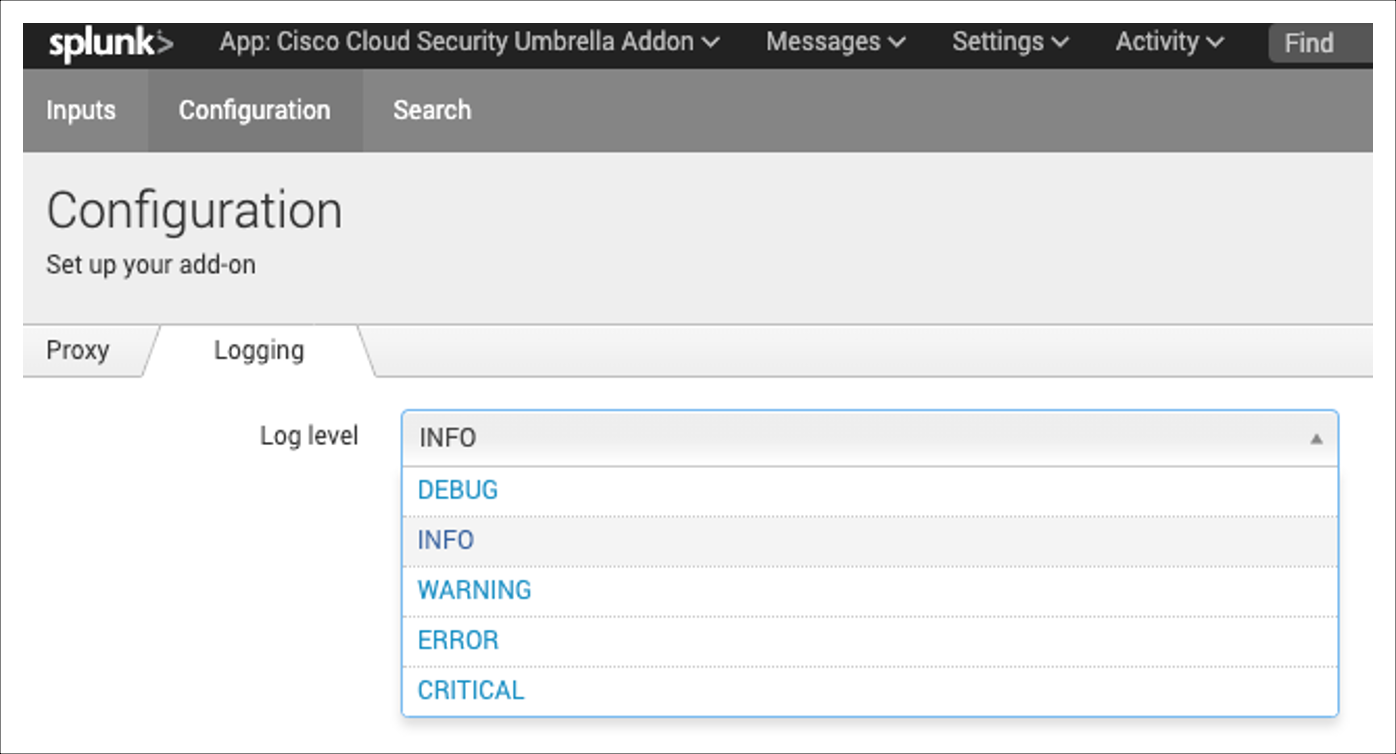Pick ERROR from the dropdown options
The height and width of the screenshot is (754, 1396).
pos(457,640)
